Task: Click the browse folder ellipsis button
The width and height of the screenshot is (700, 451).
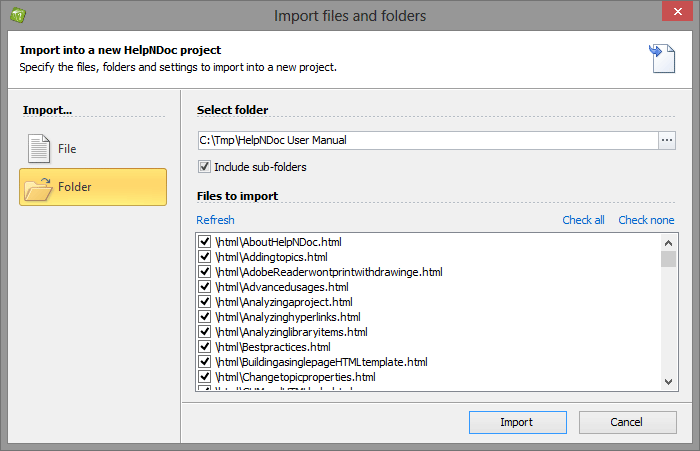Action: [x=667, y=140]
